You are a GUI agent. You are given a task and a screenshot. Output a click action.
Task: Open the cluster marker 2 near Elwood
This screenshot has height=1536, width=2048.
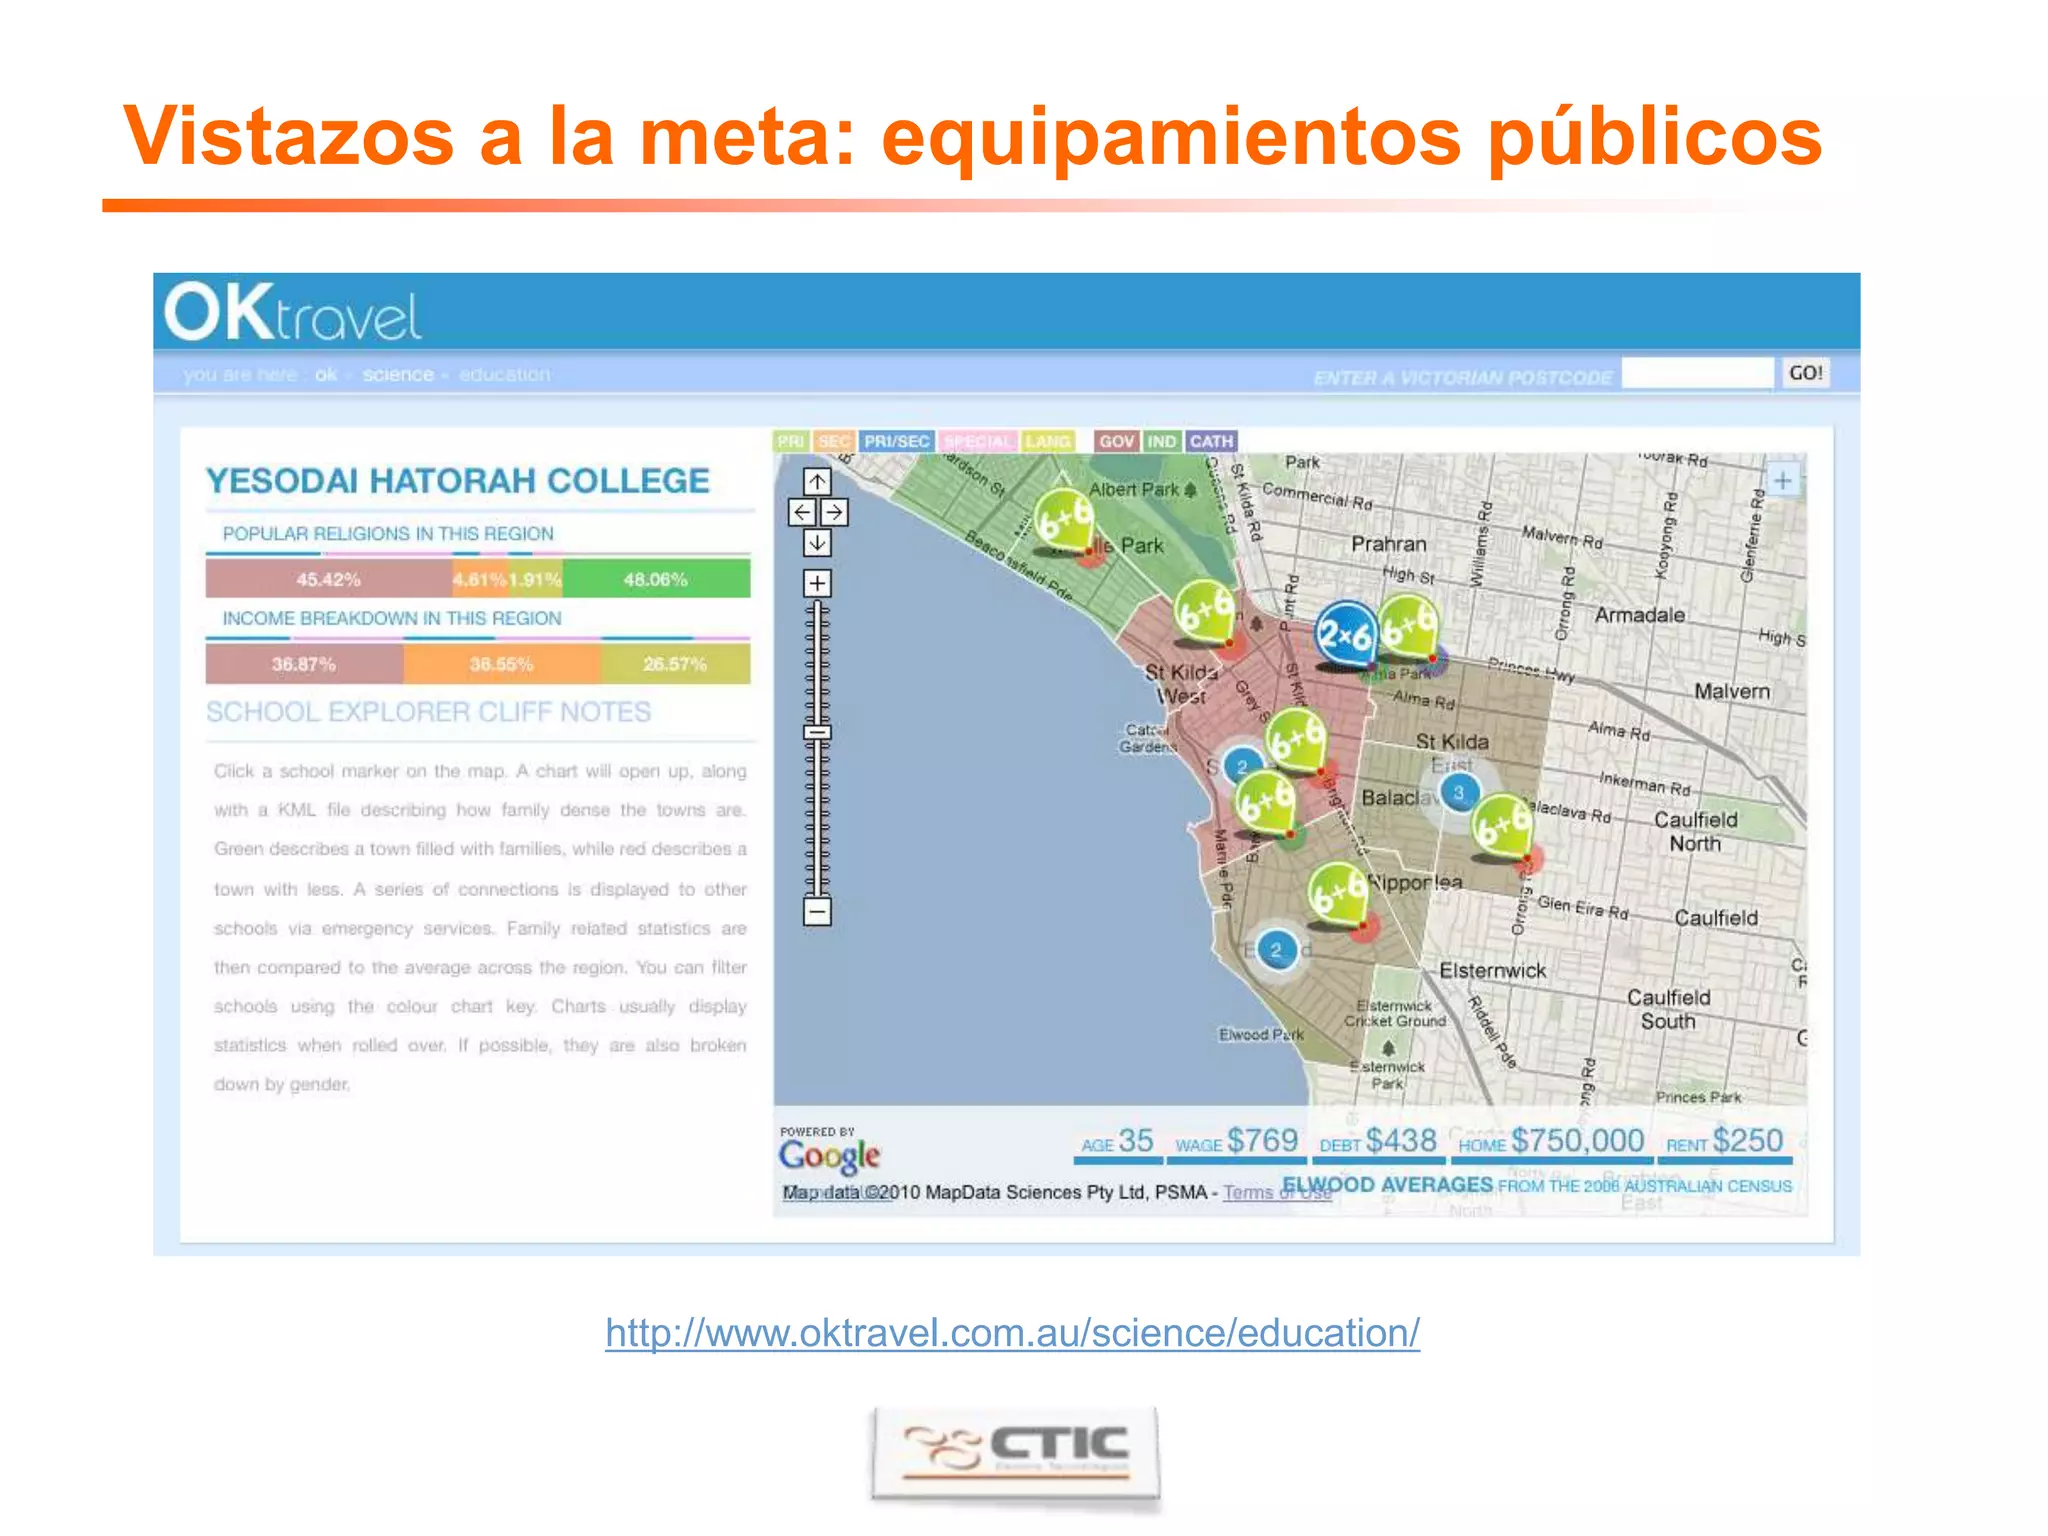click(1276, 950)
